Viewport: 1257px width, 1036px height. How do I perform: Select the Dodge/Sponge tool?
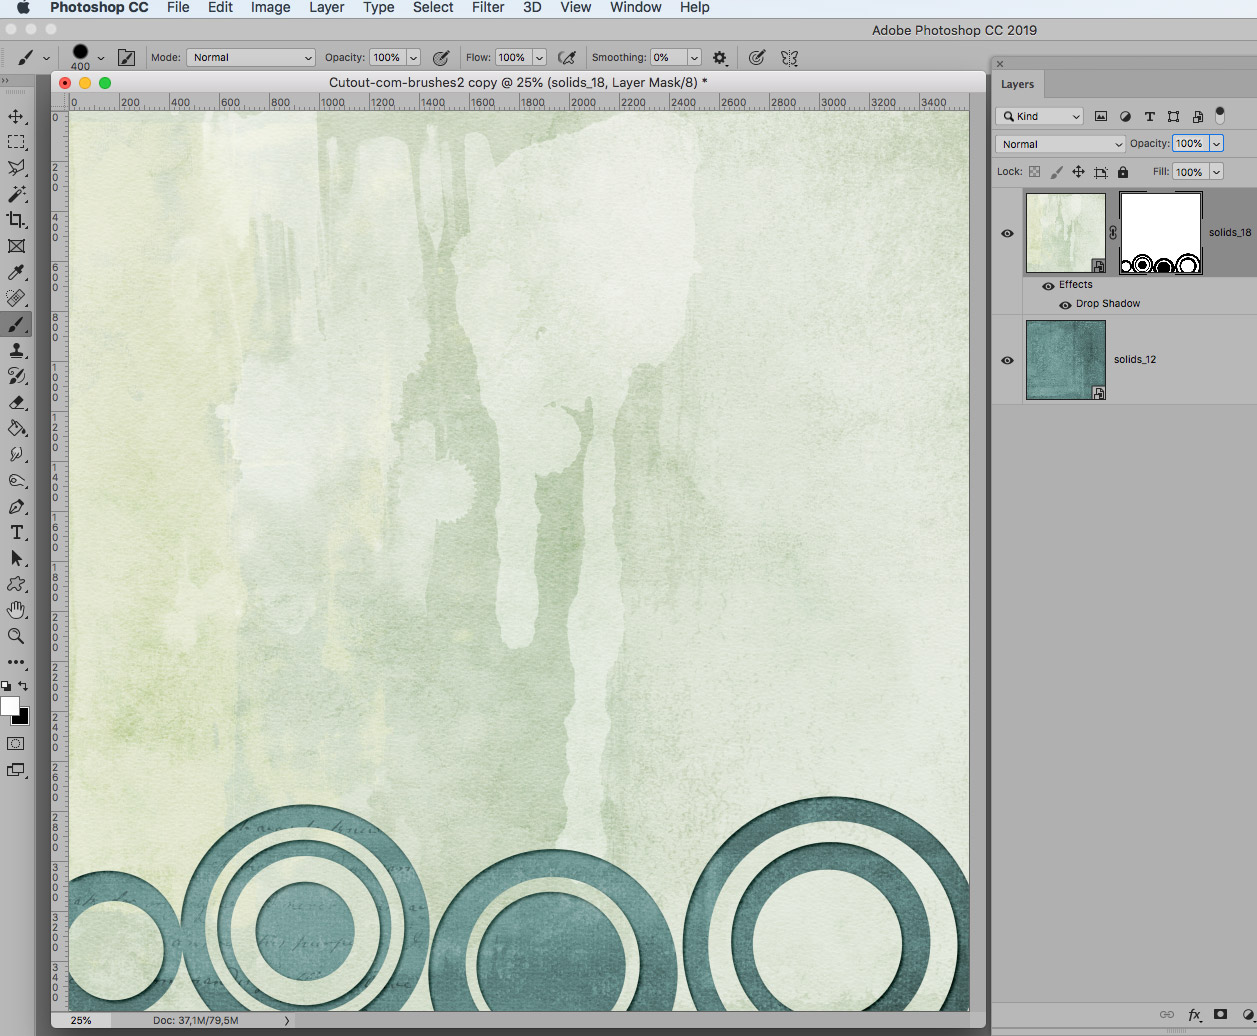click(16, 480)
